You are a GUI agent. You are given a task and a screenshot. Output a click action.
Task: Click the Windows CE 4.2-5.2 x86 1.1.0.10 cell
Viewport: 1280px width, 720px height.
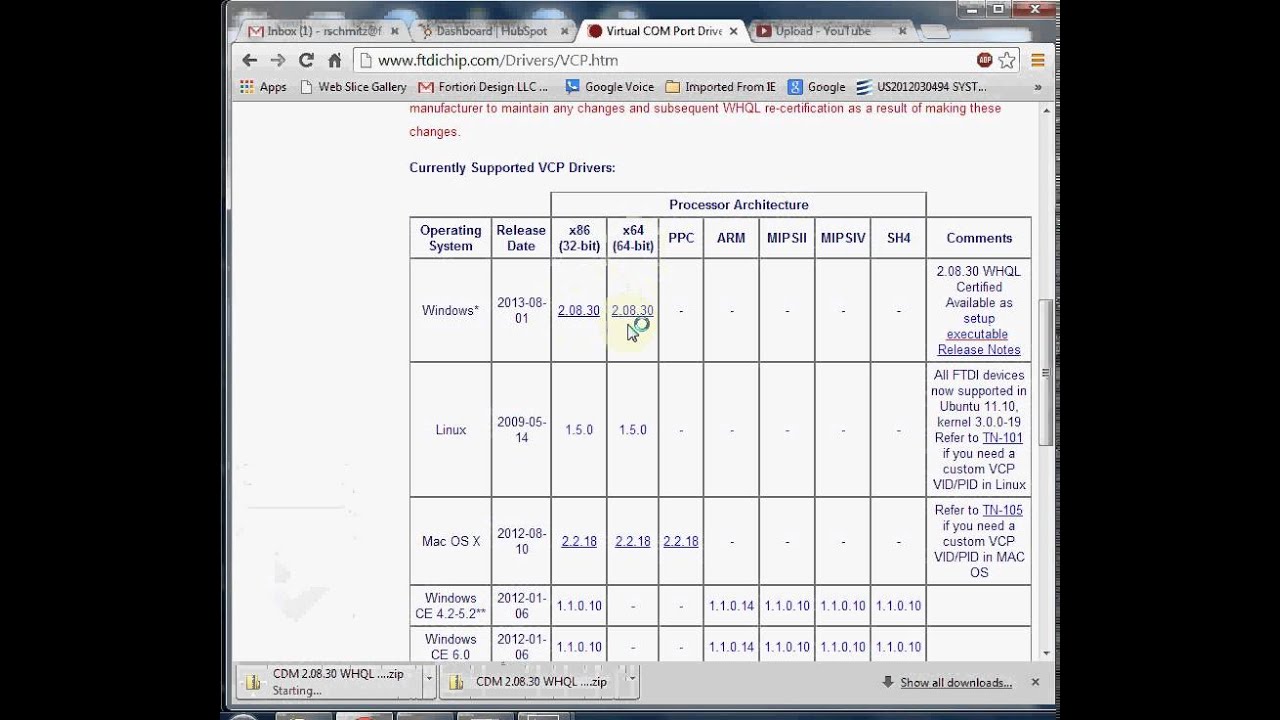pos(579,606)
